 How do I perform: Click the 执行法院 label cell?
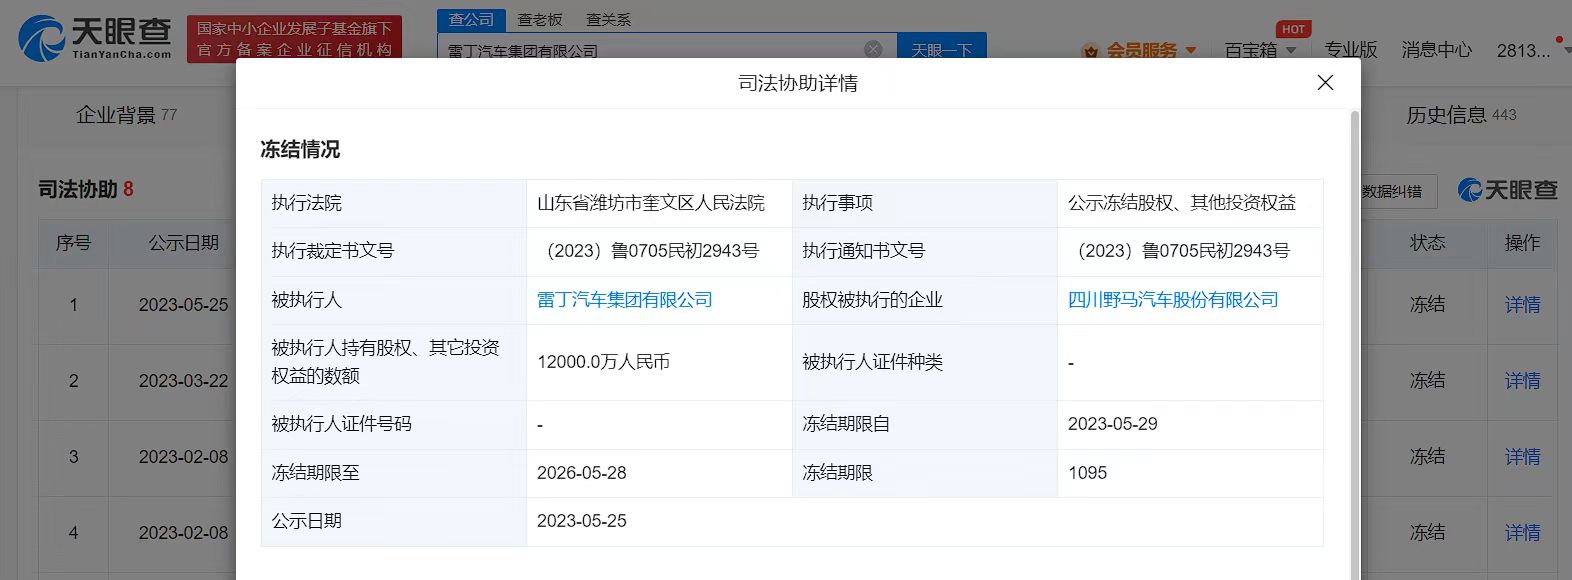point(394,203)
